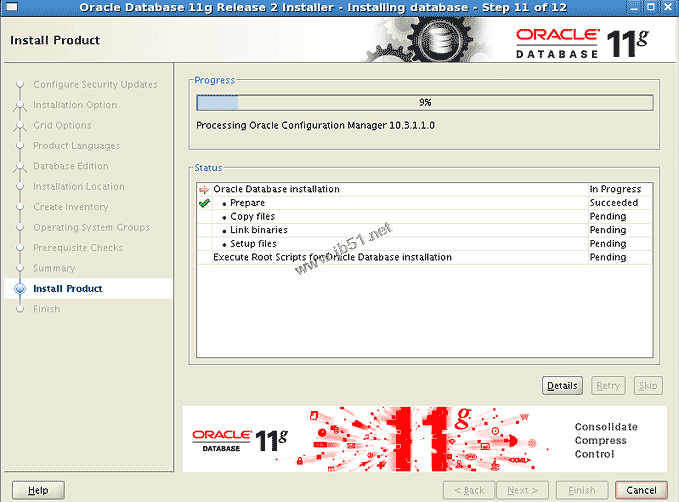679x502 pixels.
Task: Click the Skip button
Action: pyautogui.click(x=648, y=385)
